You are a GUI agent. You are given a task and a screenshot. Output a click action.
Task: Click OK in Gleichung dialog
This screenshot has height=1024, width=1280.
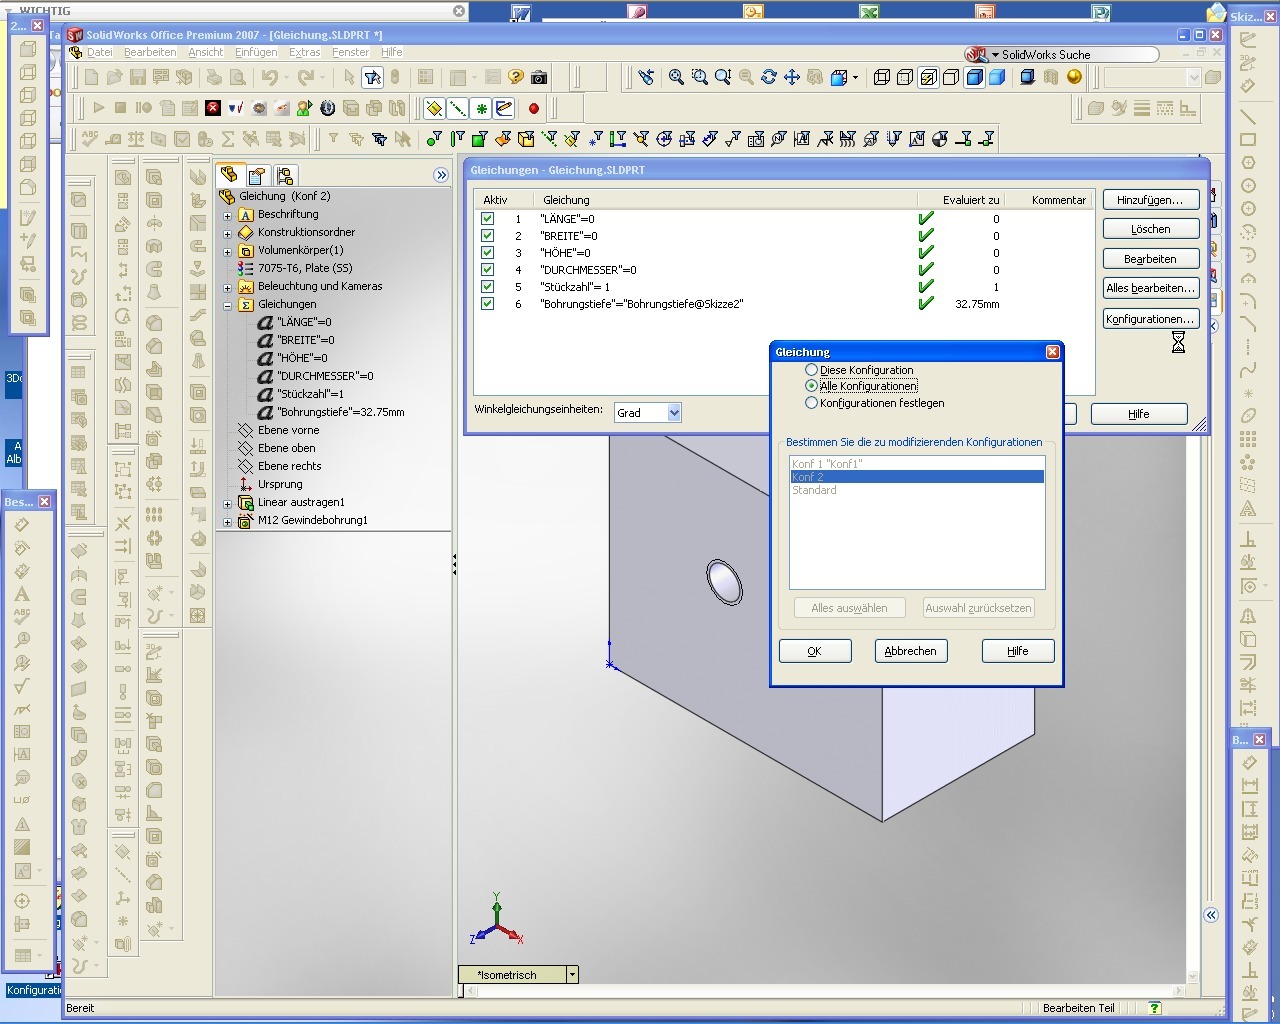pyautogui.click(x=814, y=651)
